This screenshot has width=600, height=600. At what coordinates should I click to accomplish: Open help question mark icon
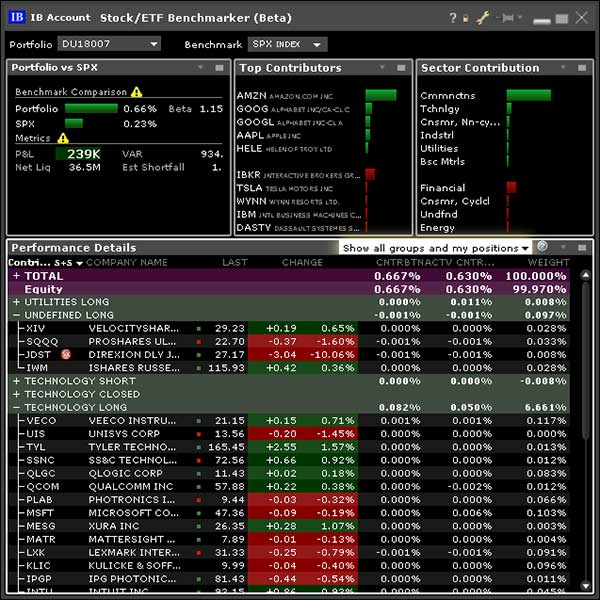(x=453, y=18)
